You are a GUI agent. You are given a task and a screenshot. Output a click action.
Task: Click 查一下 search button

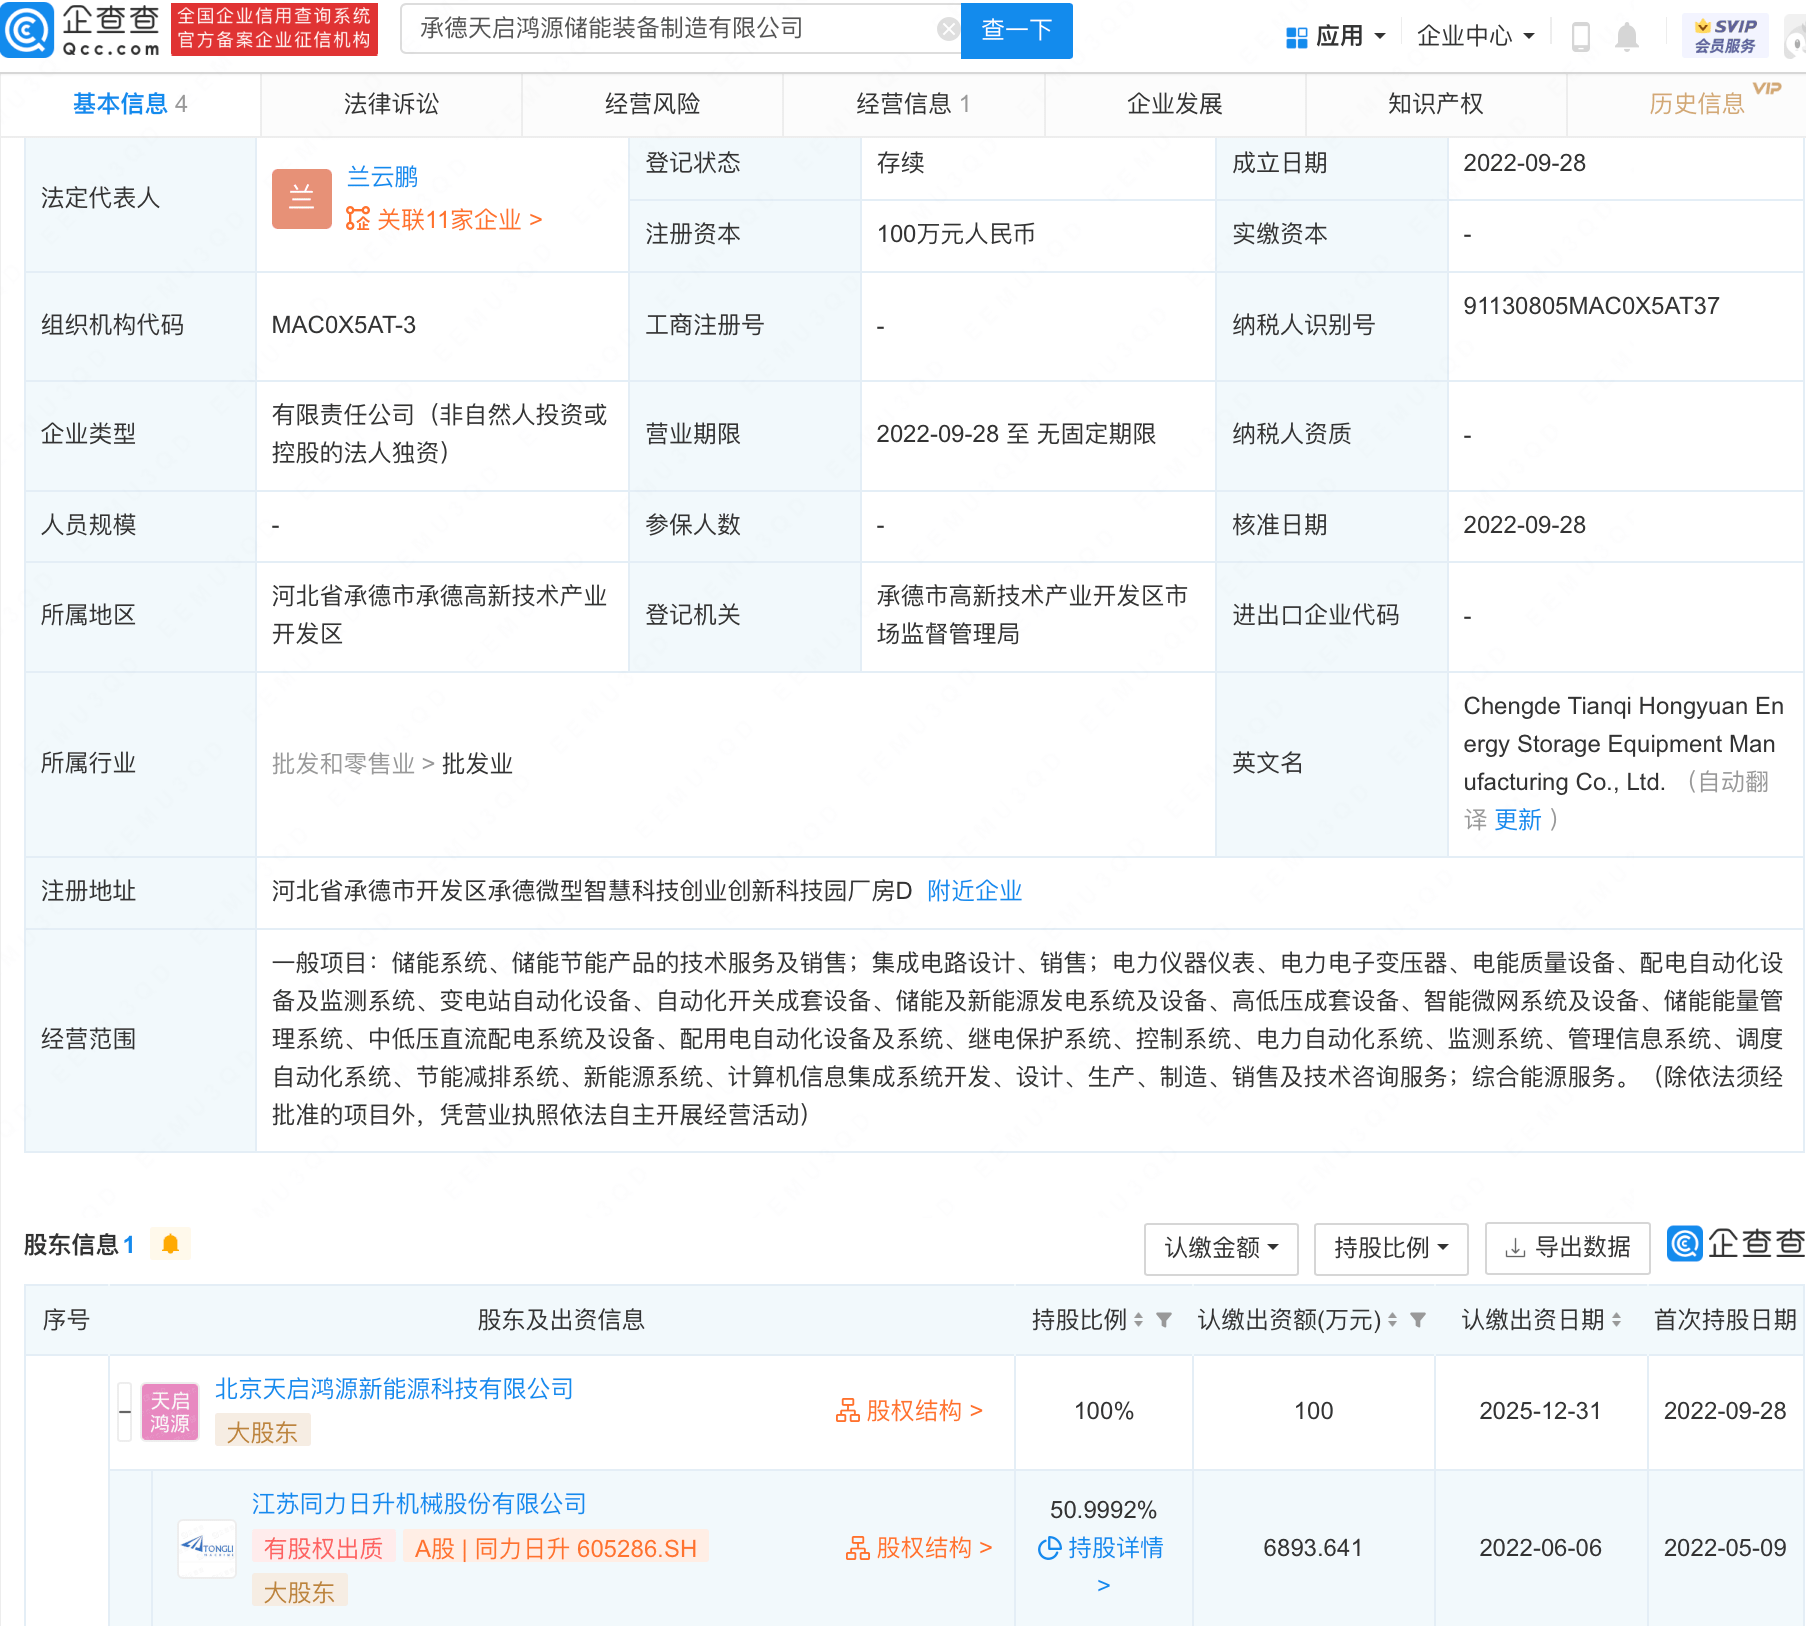1016,30
